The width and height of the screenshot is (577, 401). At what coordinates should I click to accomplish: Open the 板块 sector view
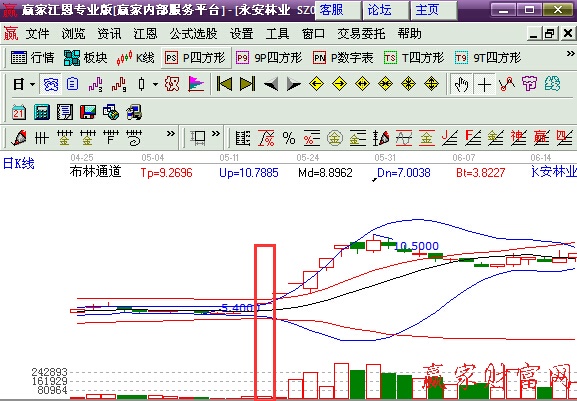point(85,58)
